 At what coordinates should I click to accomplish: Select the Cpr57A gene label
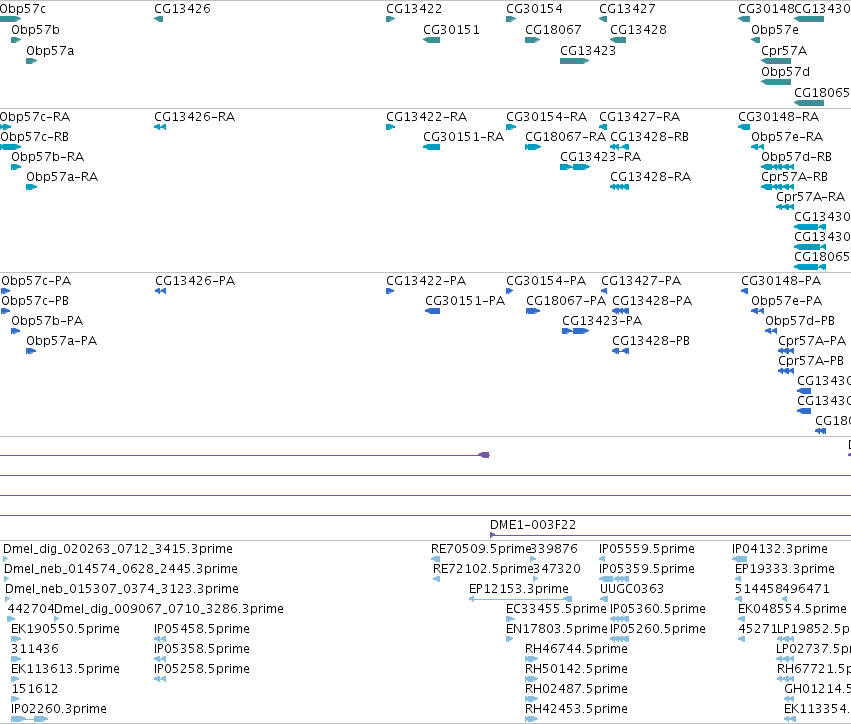784,51
